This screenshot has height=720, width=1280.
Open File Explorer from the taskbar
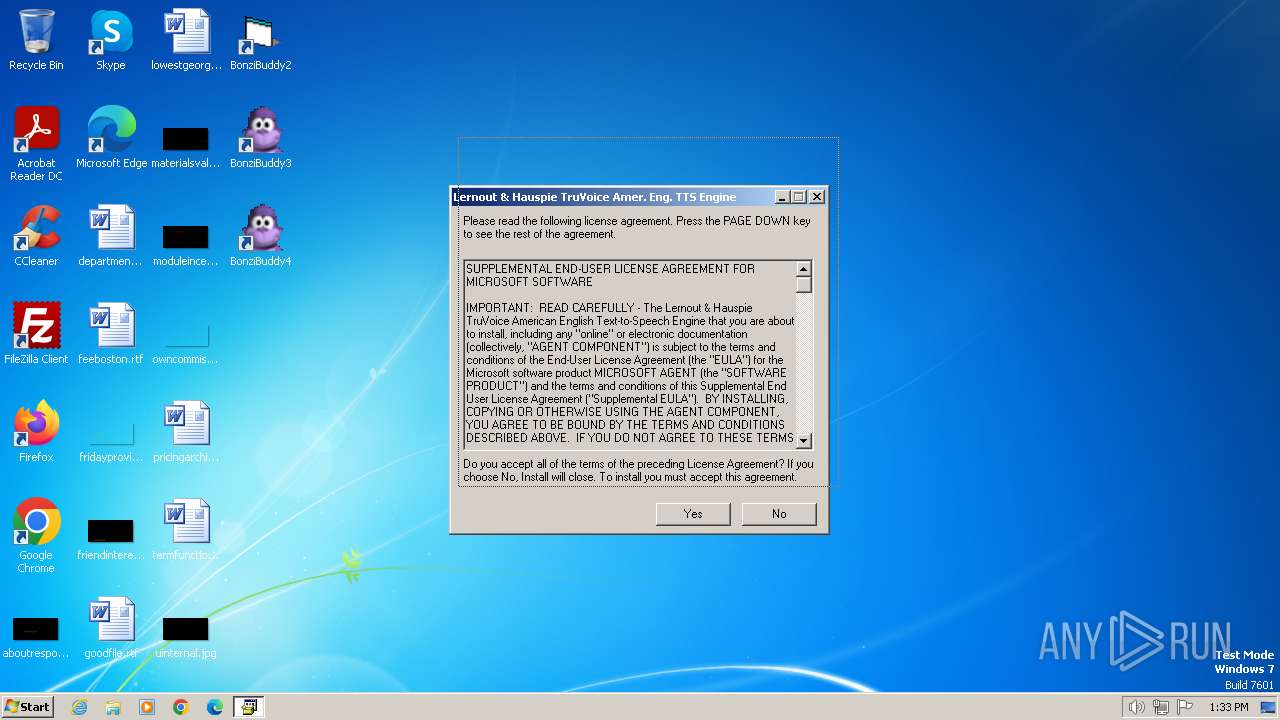[113, 707]
